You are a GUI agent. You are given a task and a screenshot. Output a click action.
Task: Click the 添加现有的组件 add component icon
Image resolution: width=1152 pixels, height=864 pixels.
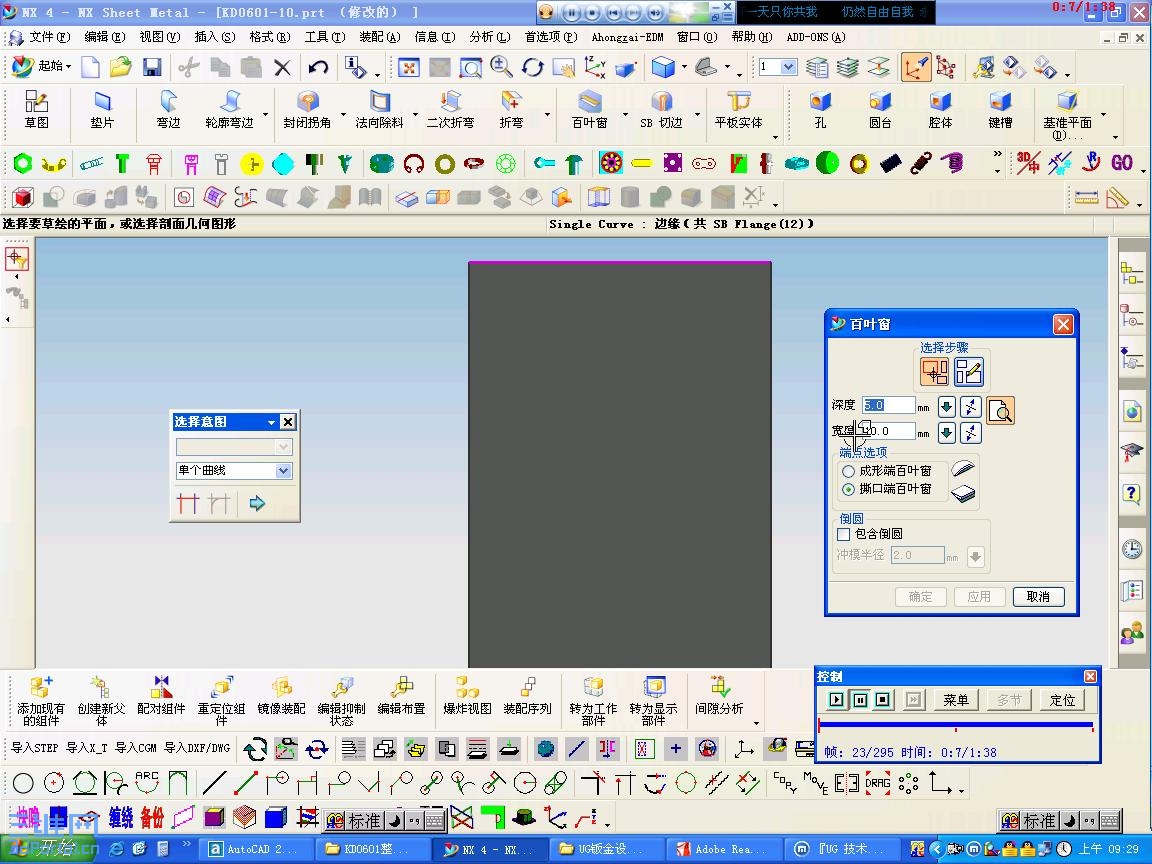(40, 702)
